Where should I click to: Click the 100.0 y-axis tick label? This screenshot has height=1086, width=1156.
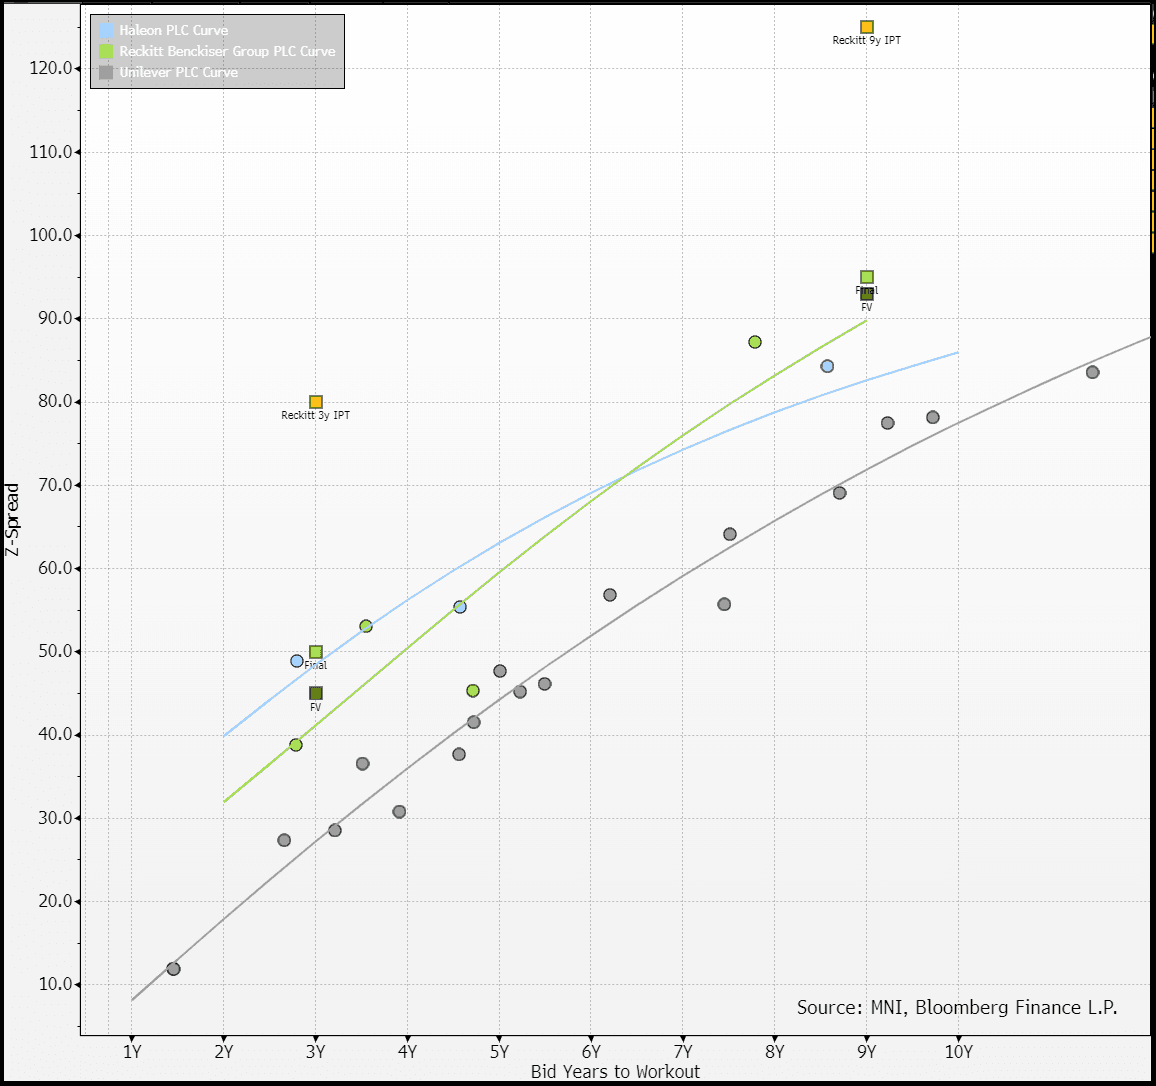click(51, 235)
